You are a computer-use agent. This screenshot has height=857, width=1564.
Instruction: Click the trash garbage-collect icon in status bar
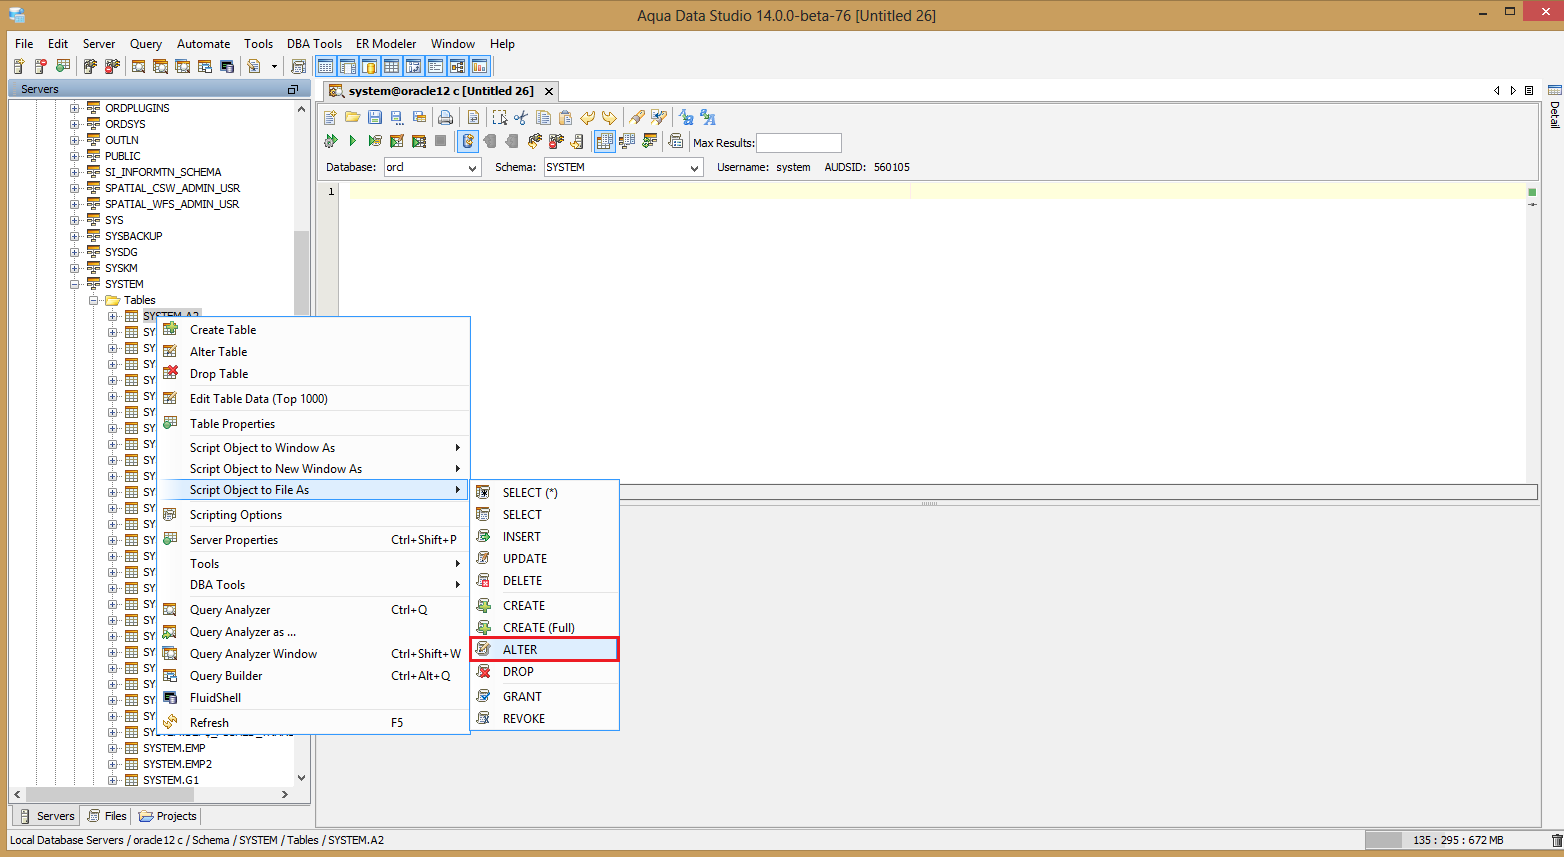(1556, 840)
